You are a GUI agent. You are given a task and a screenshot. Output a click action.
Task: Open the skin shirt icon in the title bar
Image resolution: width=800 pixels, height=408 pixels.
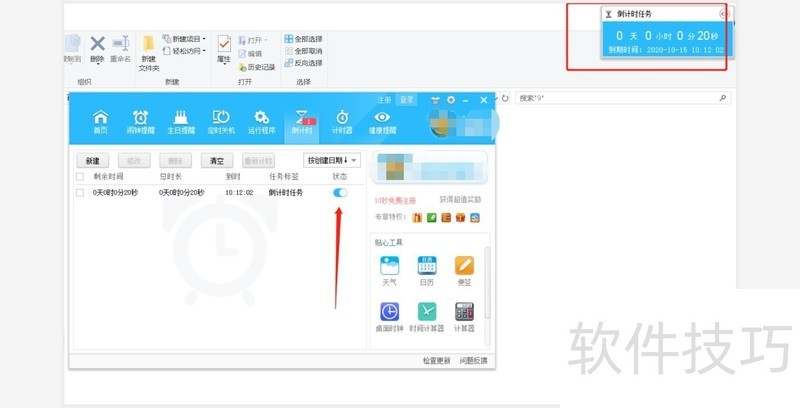[x=435, y=100]
